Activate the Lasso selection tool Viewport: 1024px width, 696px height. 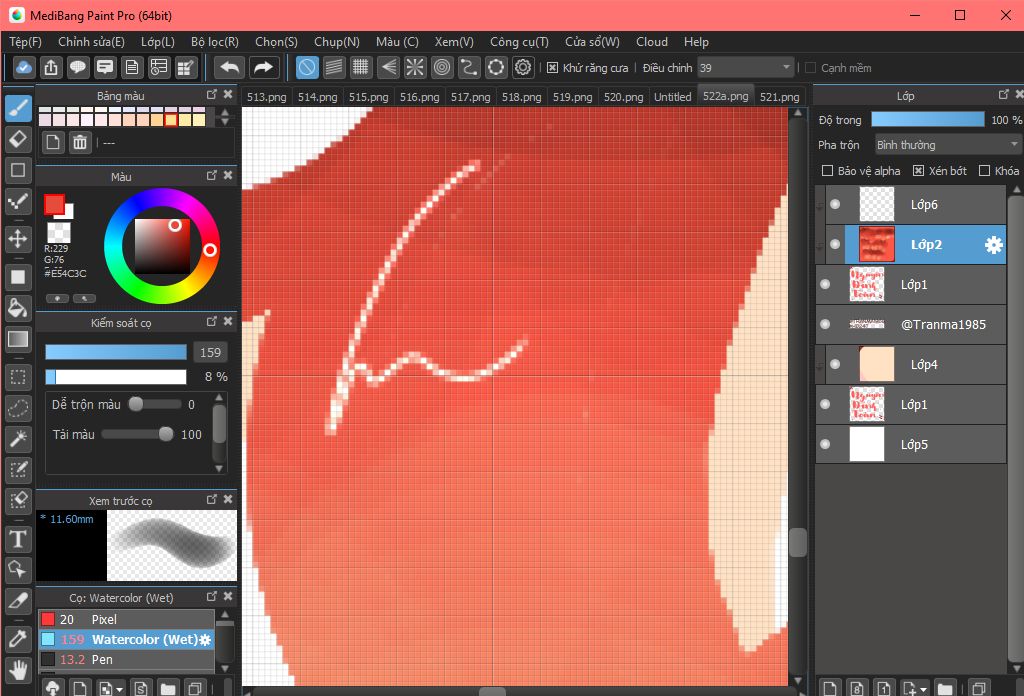(18, 408)
